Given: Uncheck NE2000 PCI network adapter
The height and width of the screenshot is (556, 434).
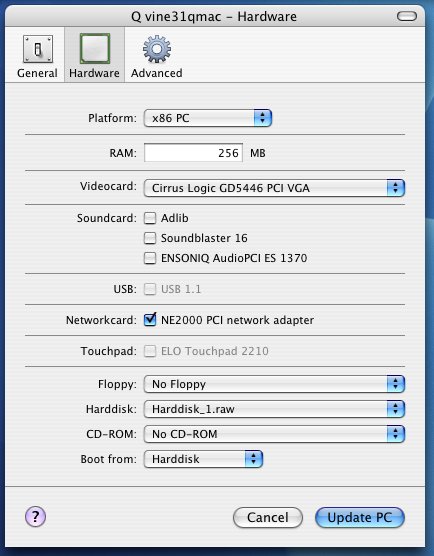Looking at the screenshot, I should 150,320.
